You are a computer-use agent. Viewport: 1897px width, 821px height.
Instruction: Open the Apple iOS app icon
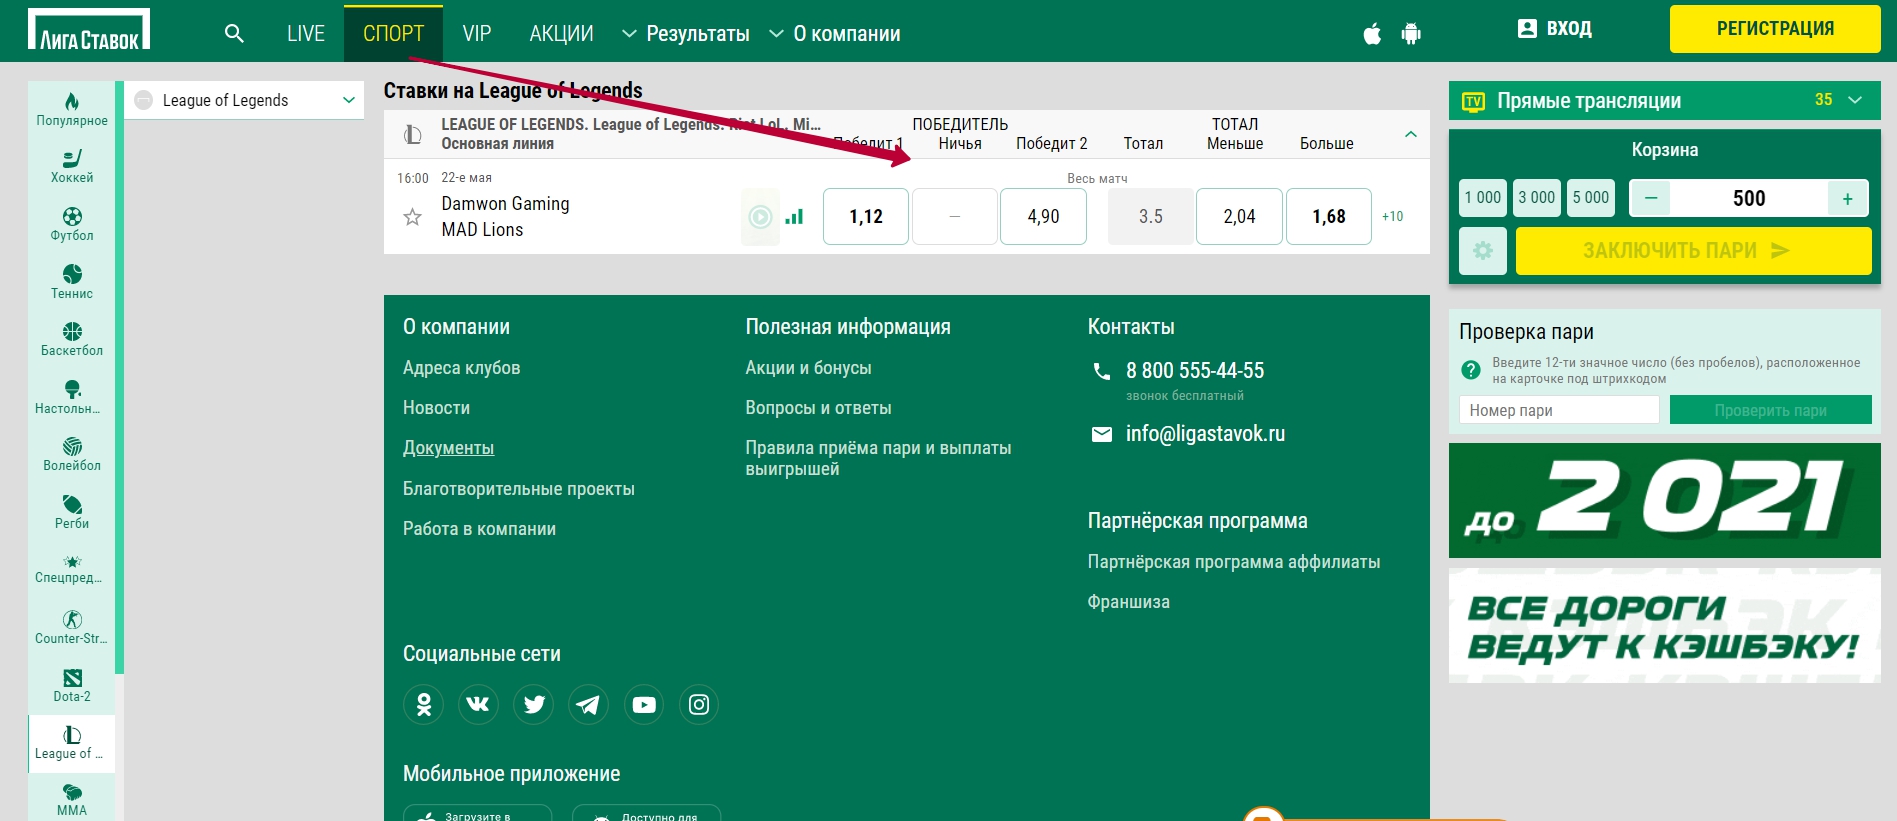[1372, 34]
